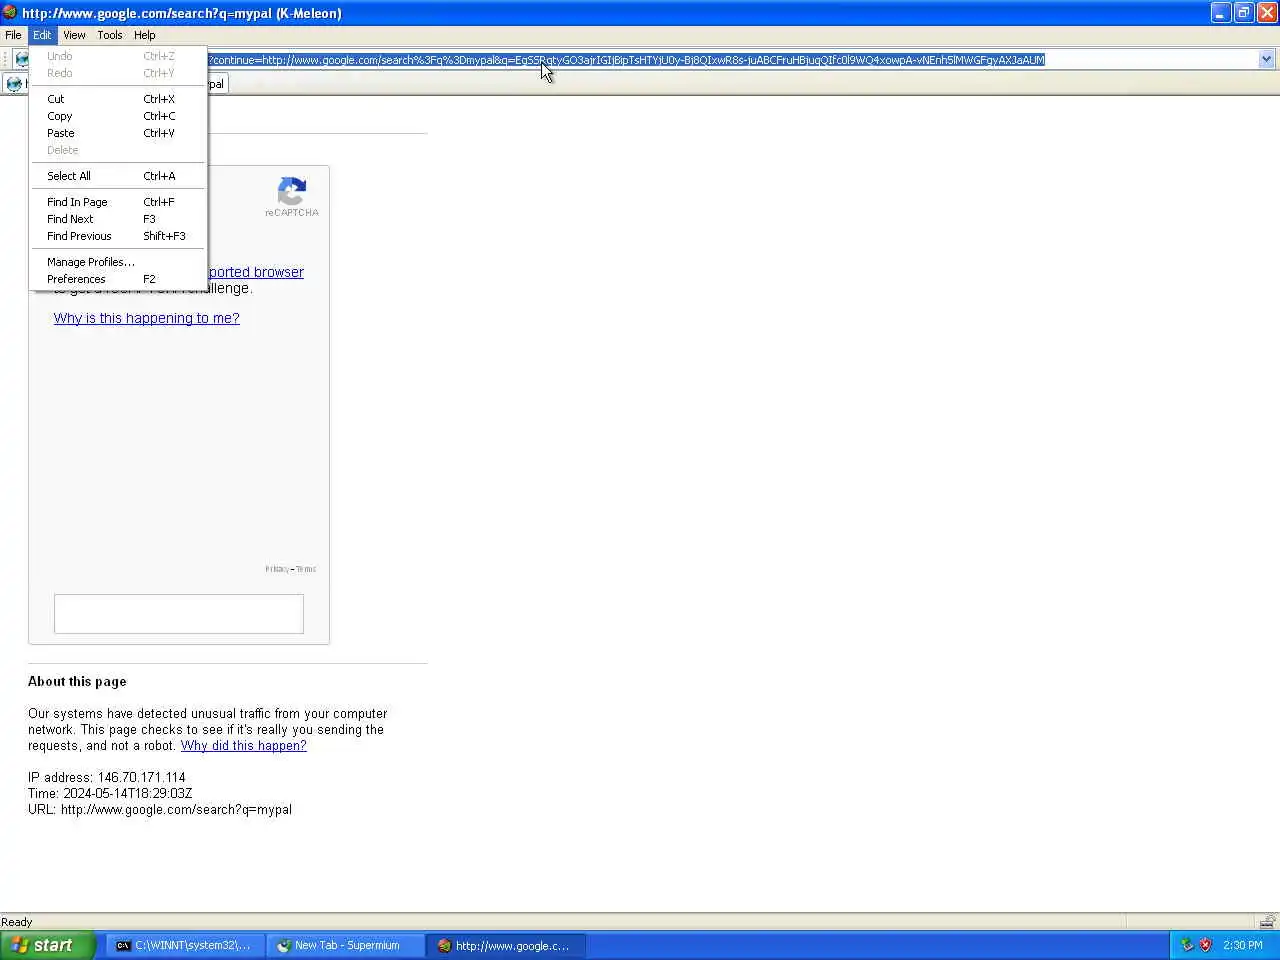Choose Cut from the Edit menu

pyautogui.click(x=118, y=99)
